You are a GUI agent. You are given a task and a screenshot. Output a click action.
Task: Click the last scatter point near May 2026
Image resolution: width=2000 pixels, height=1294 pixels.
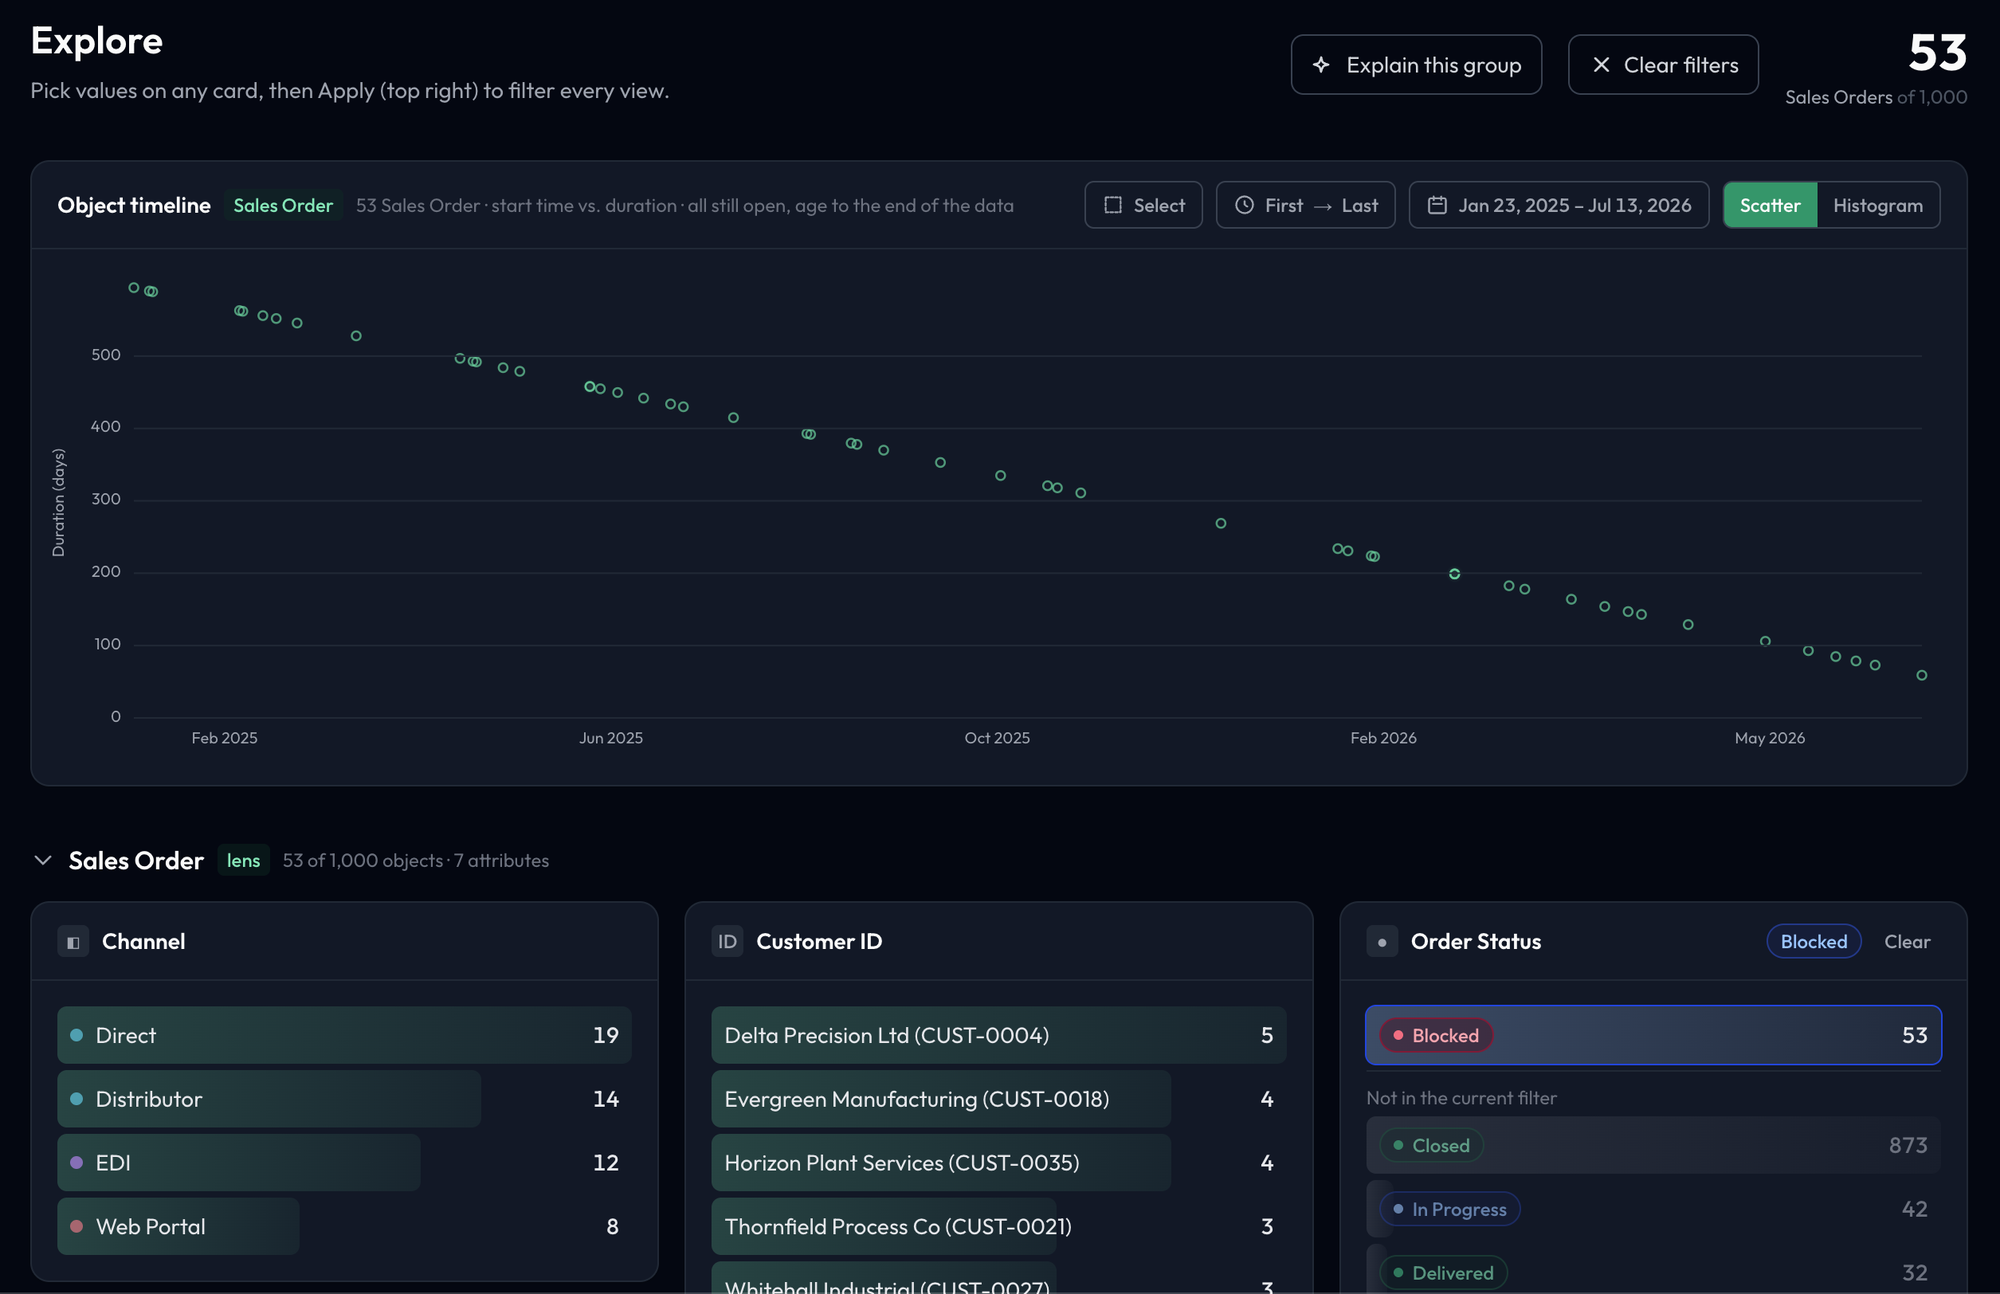point(1921,676)
